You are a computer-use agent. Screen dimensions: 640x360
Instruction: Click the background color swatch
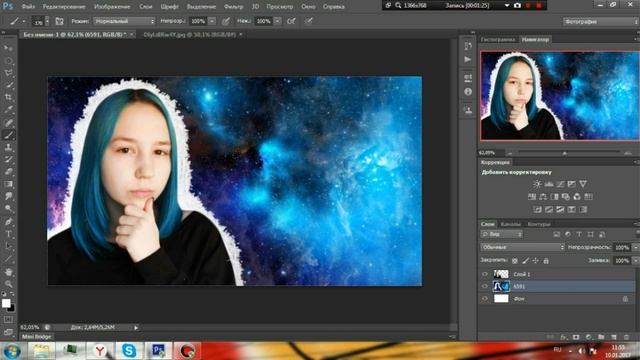[x=11, y=308]
